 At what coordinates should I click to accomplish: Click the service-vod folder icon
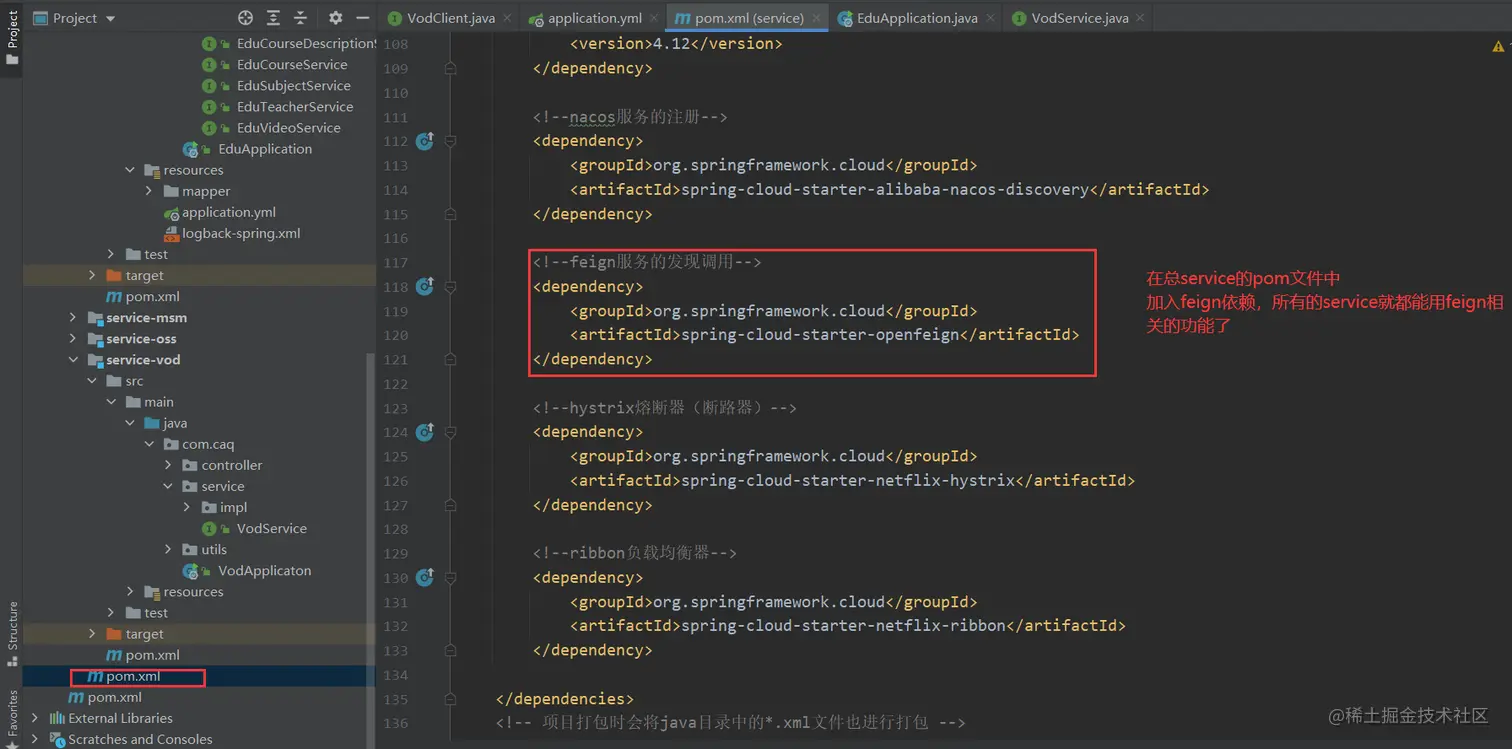pyautogui.click(x=95, y=359)
